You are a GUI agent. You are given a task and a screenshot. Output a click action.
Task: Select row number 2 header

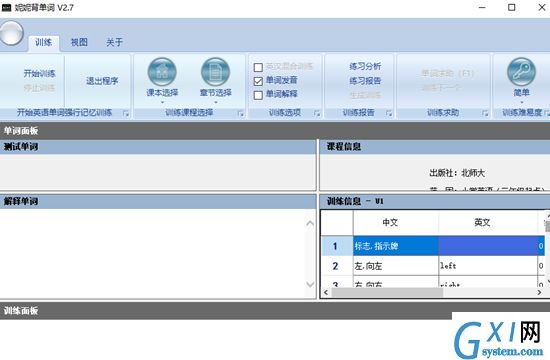pos(337,266)
